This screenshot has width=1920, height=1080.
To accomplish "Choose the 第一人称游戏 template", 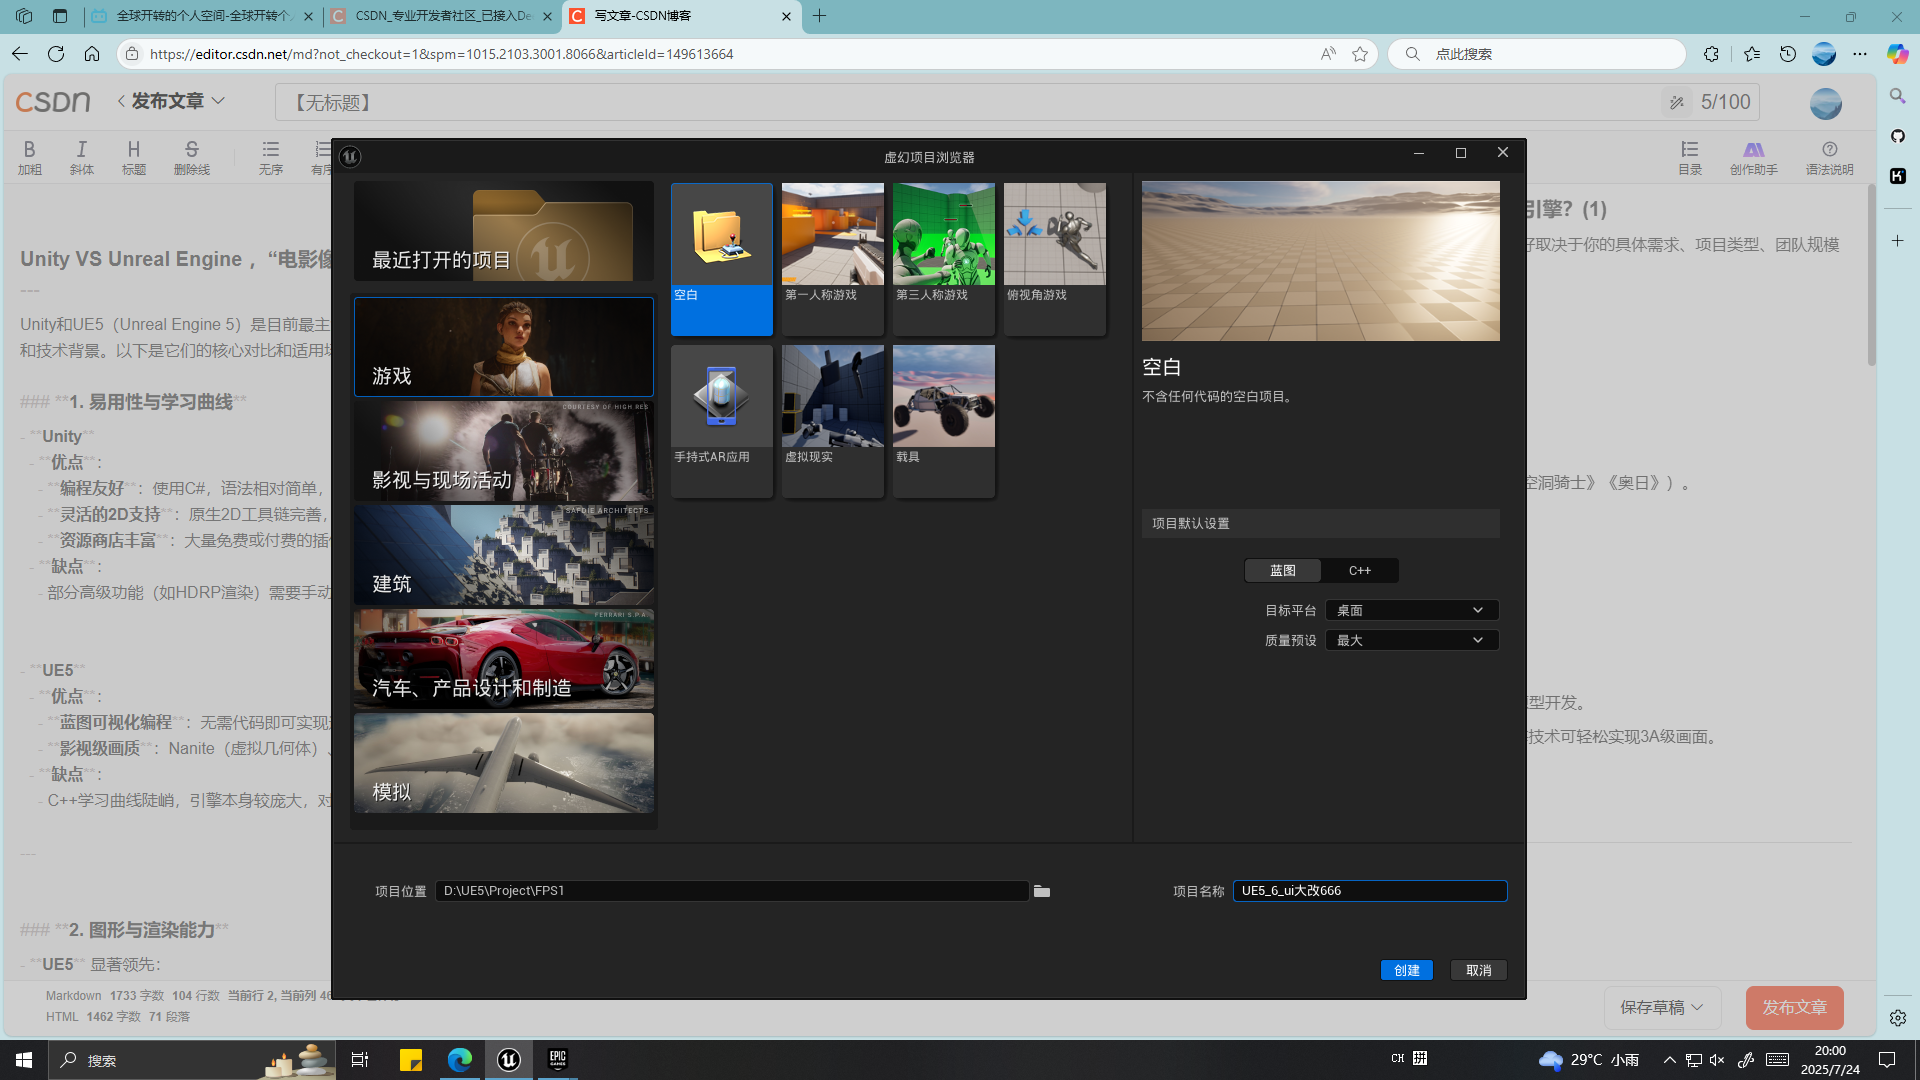I will point(832,258).
